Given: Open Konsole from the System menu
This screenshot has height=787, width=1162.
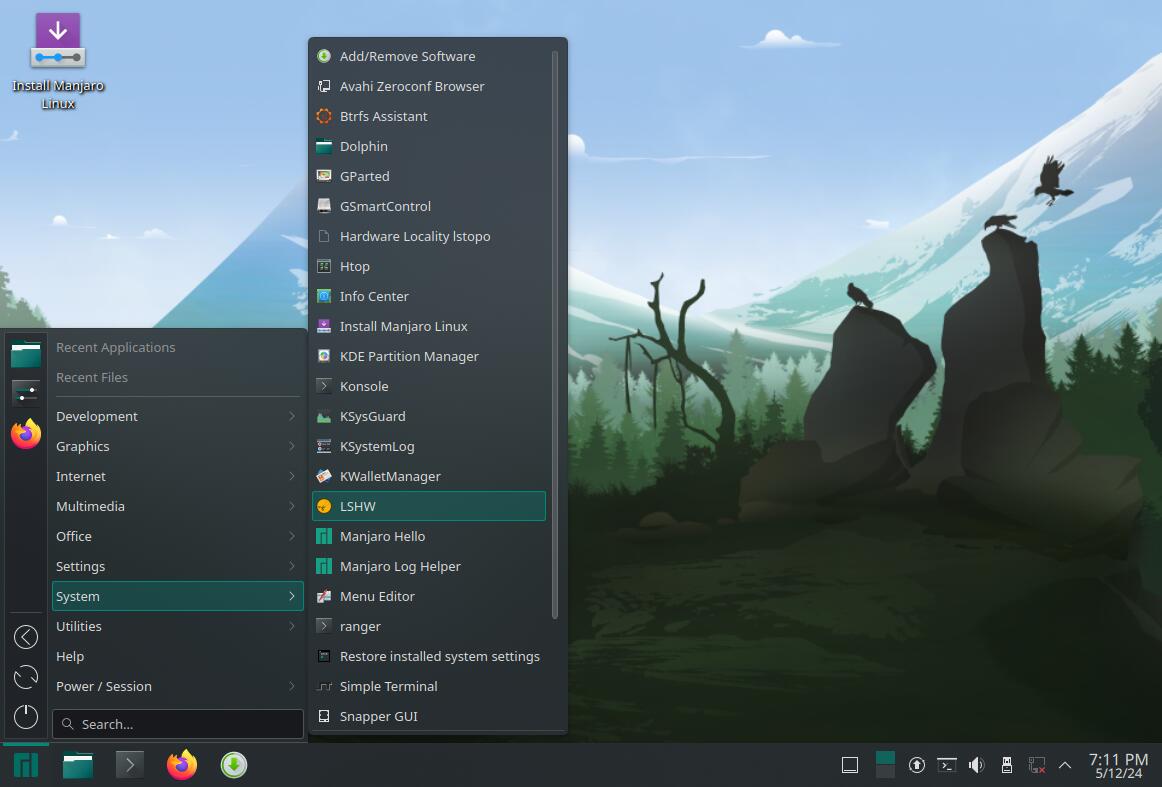Looking at the screenshot, I should coord(429,386).
